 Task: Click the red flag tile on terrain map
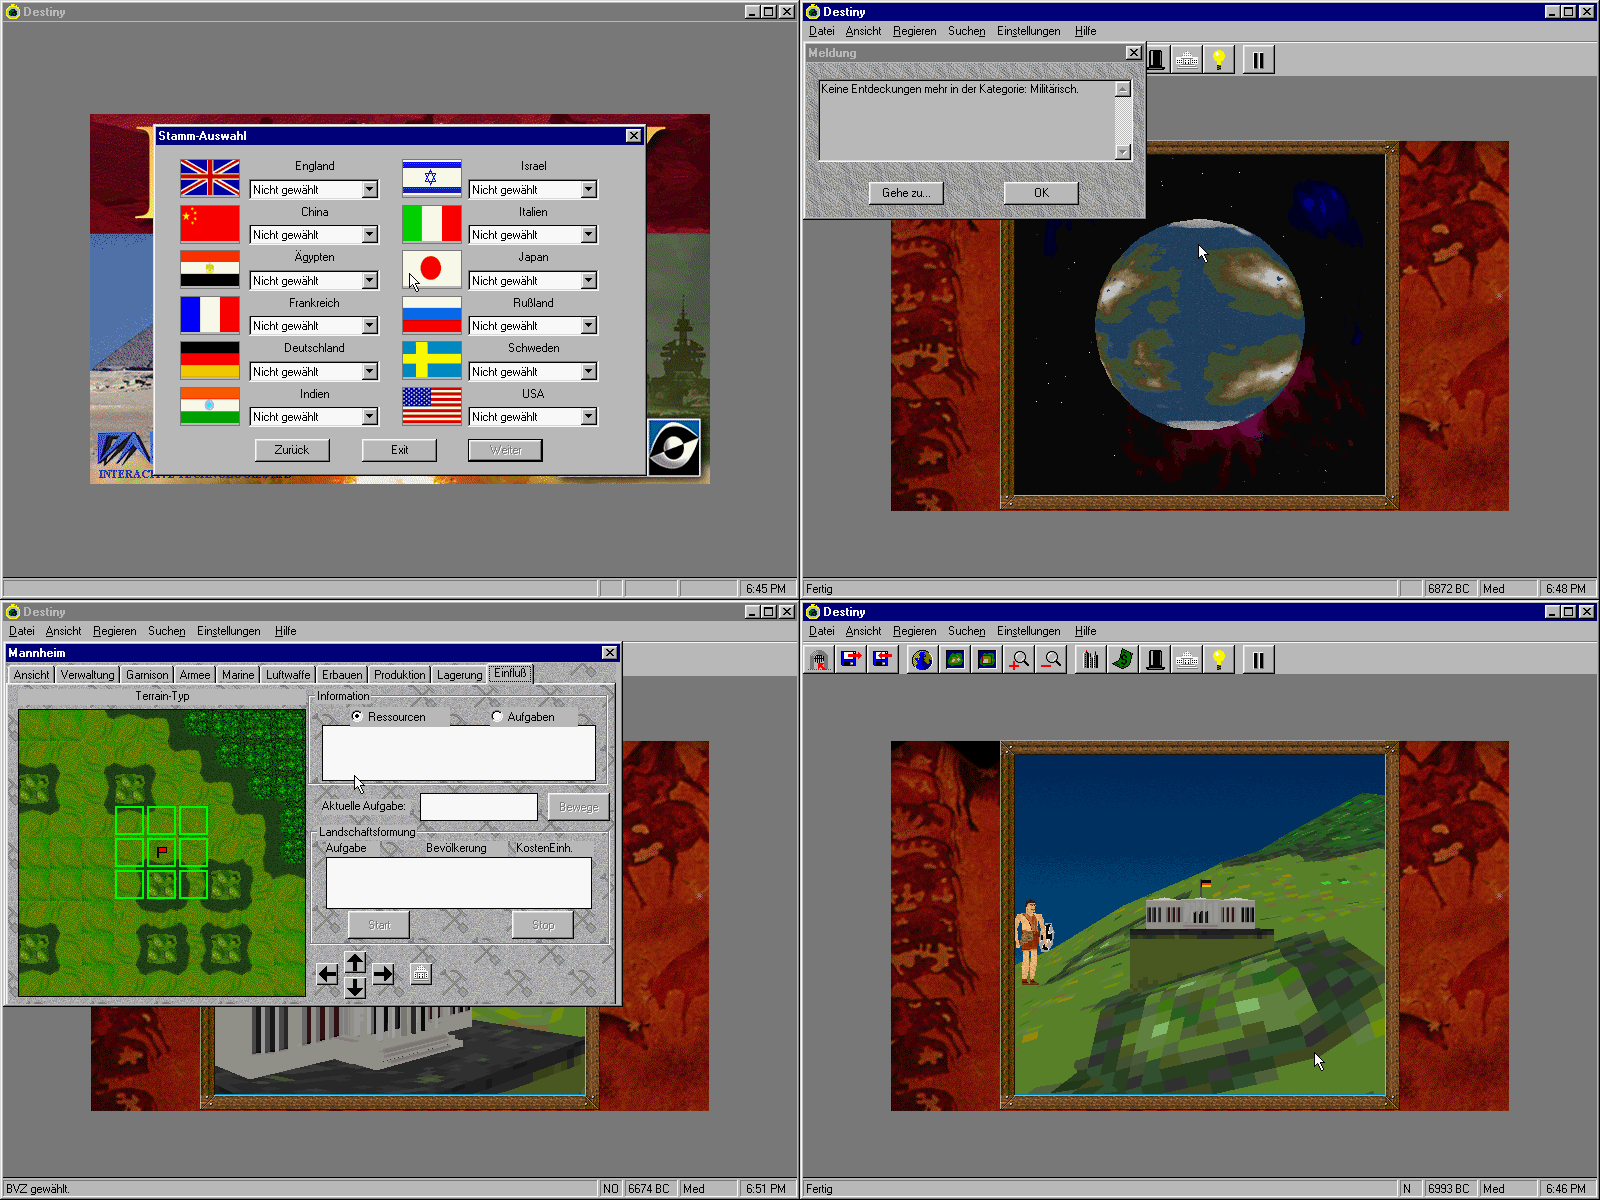(162, 852)
